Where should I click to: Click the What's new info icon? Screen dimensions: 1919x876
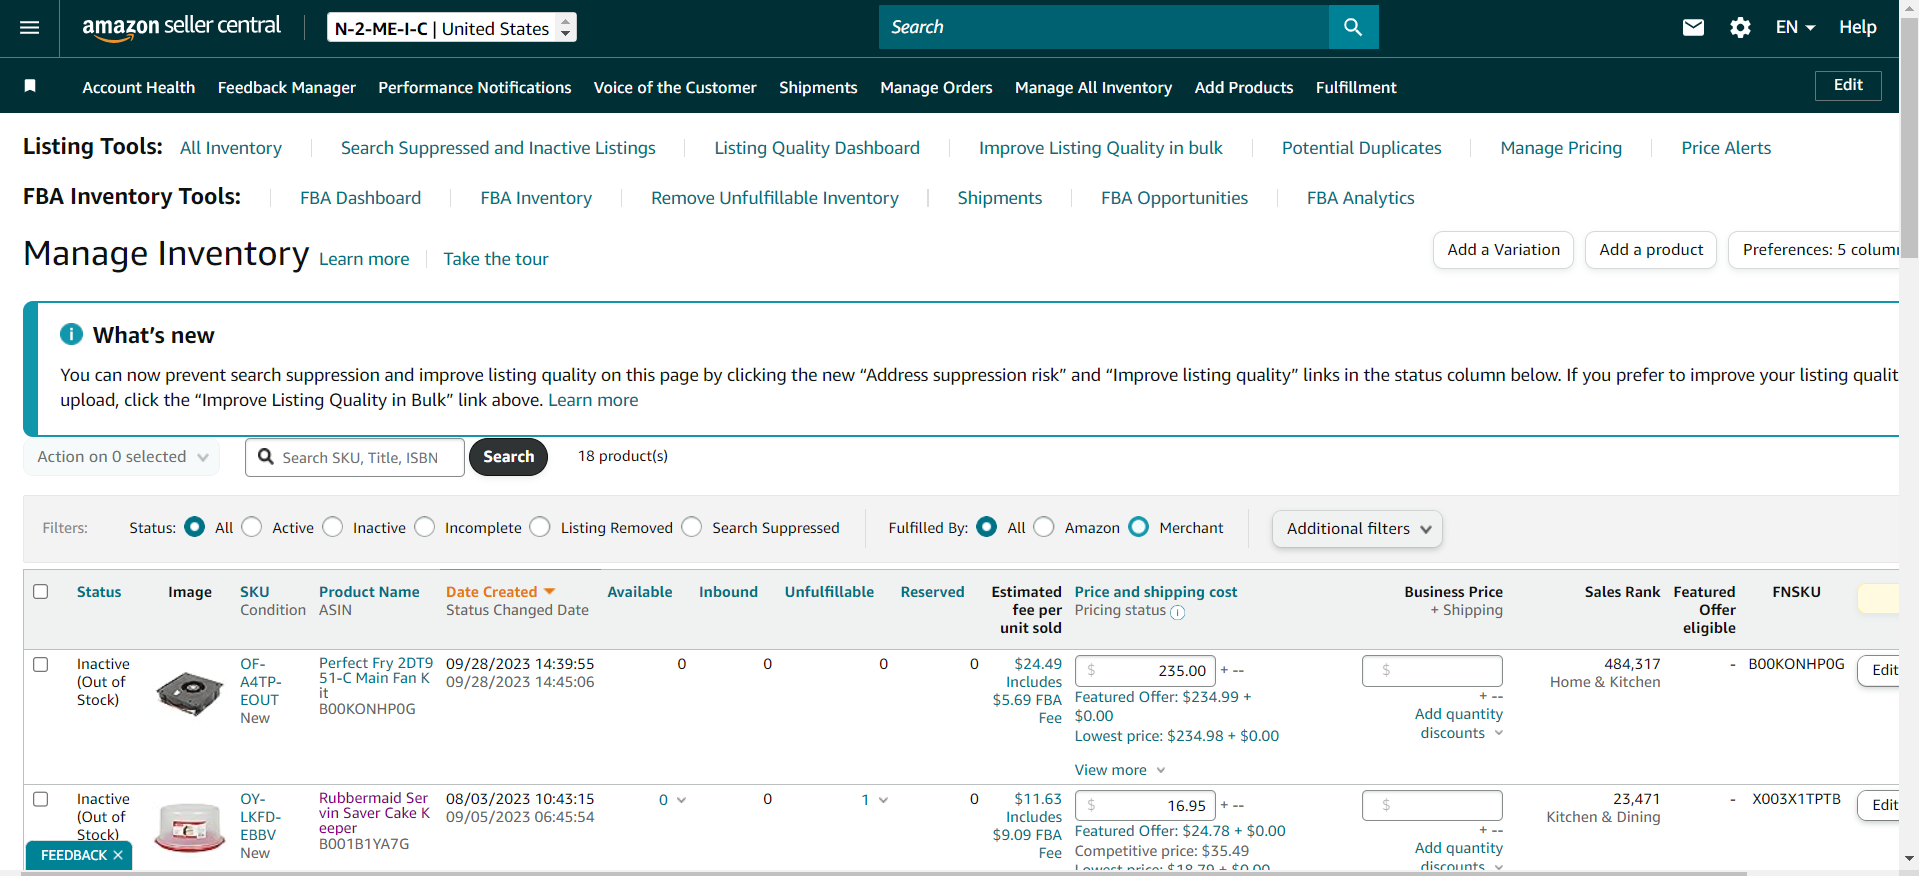pyautogui.click(x=71, y=334)
